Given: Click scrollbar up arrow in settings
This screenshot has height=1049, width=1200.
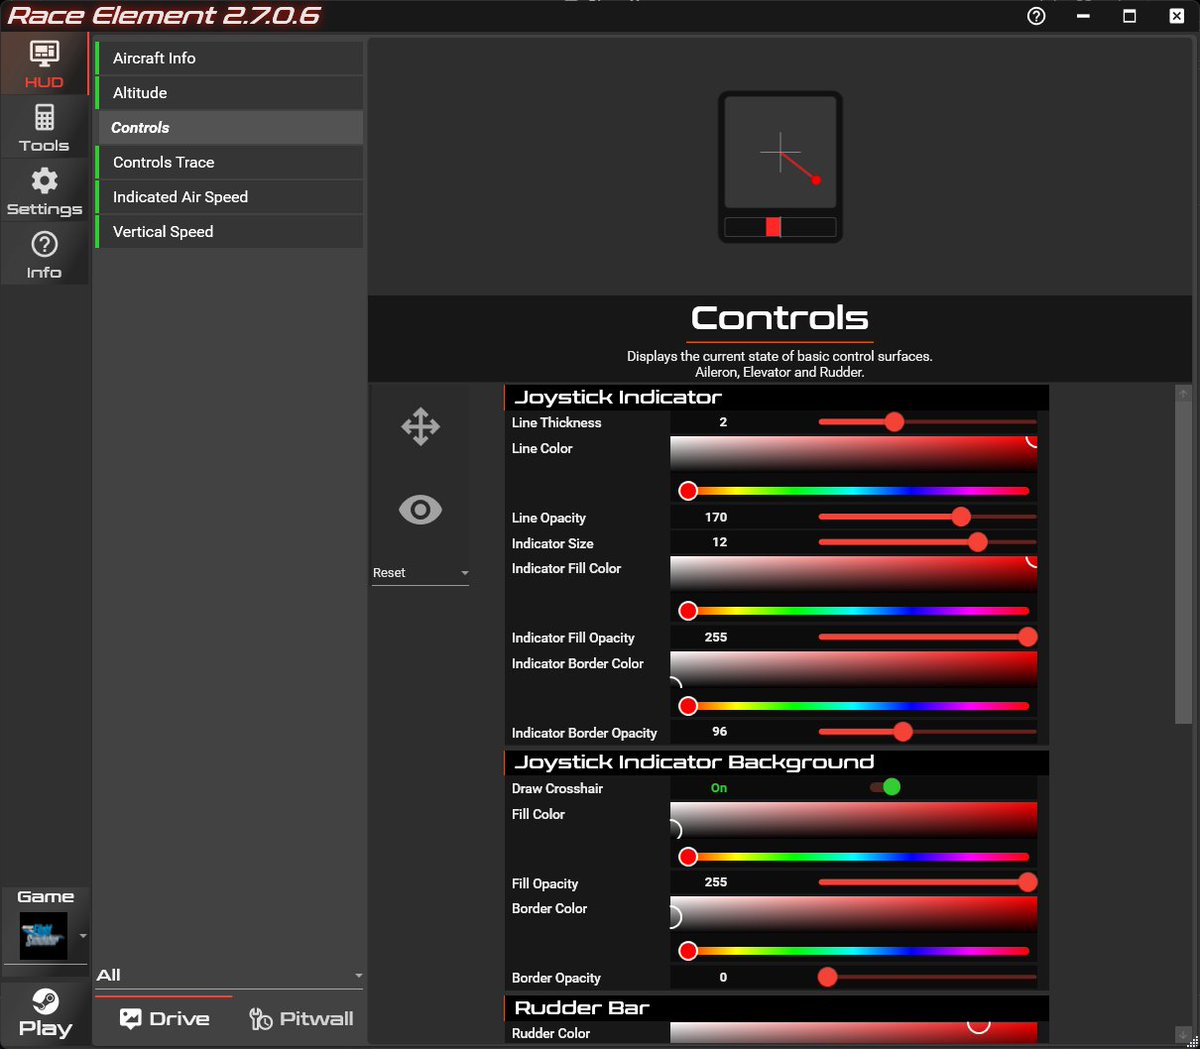Looking at the screenshot, I should (1183, 393).
